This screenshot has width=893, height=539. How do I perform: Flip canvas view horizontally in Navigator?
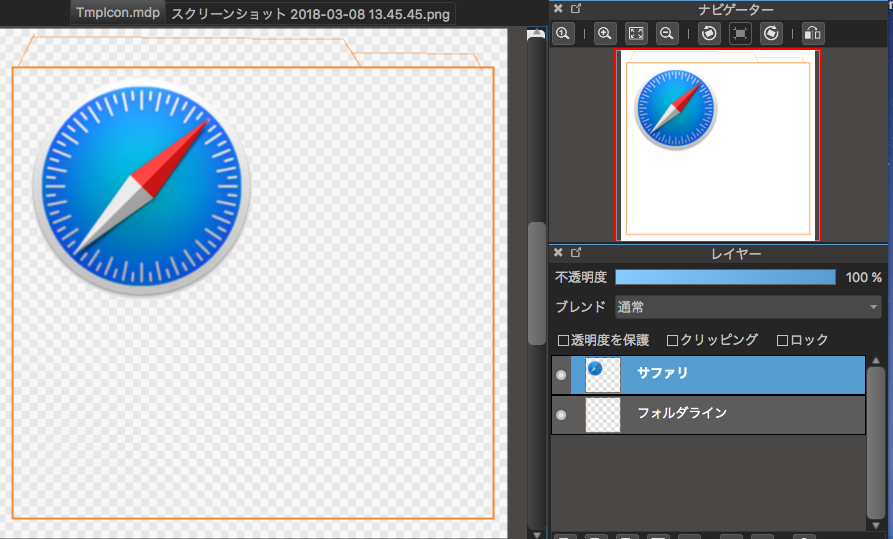click(x=813, y=34)
